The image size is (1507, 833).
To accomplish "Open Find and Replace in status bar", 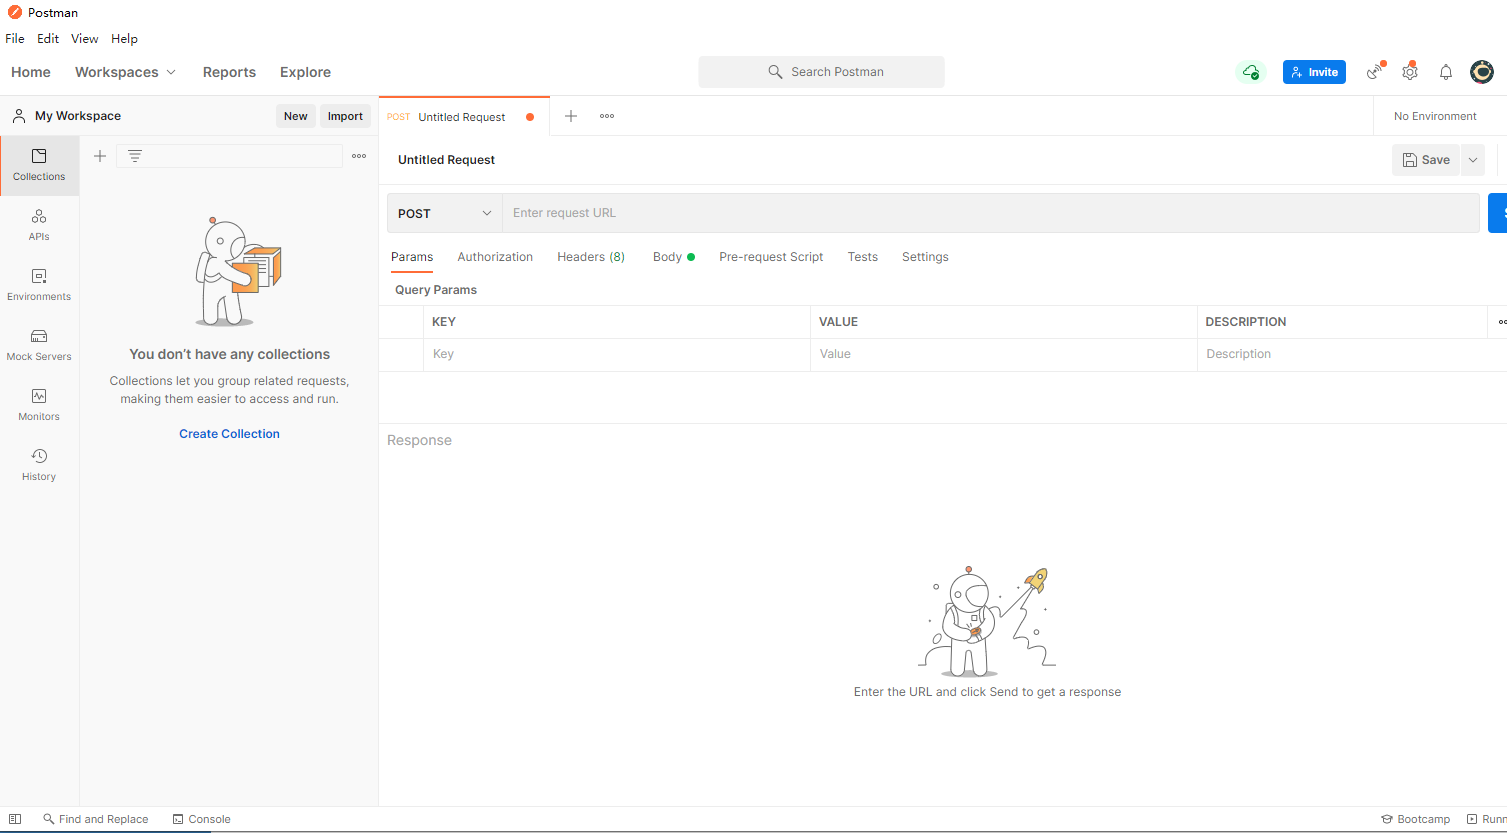I will pos(95,819).
